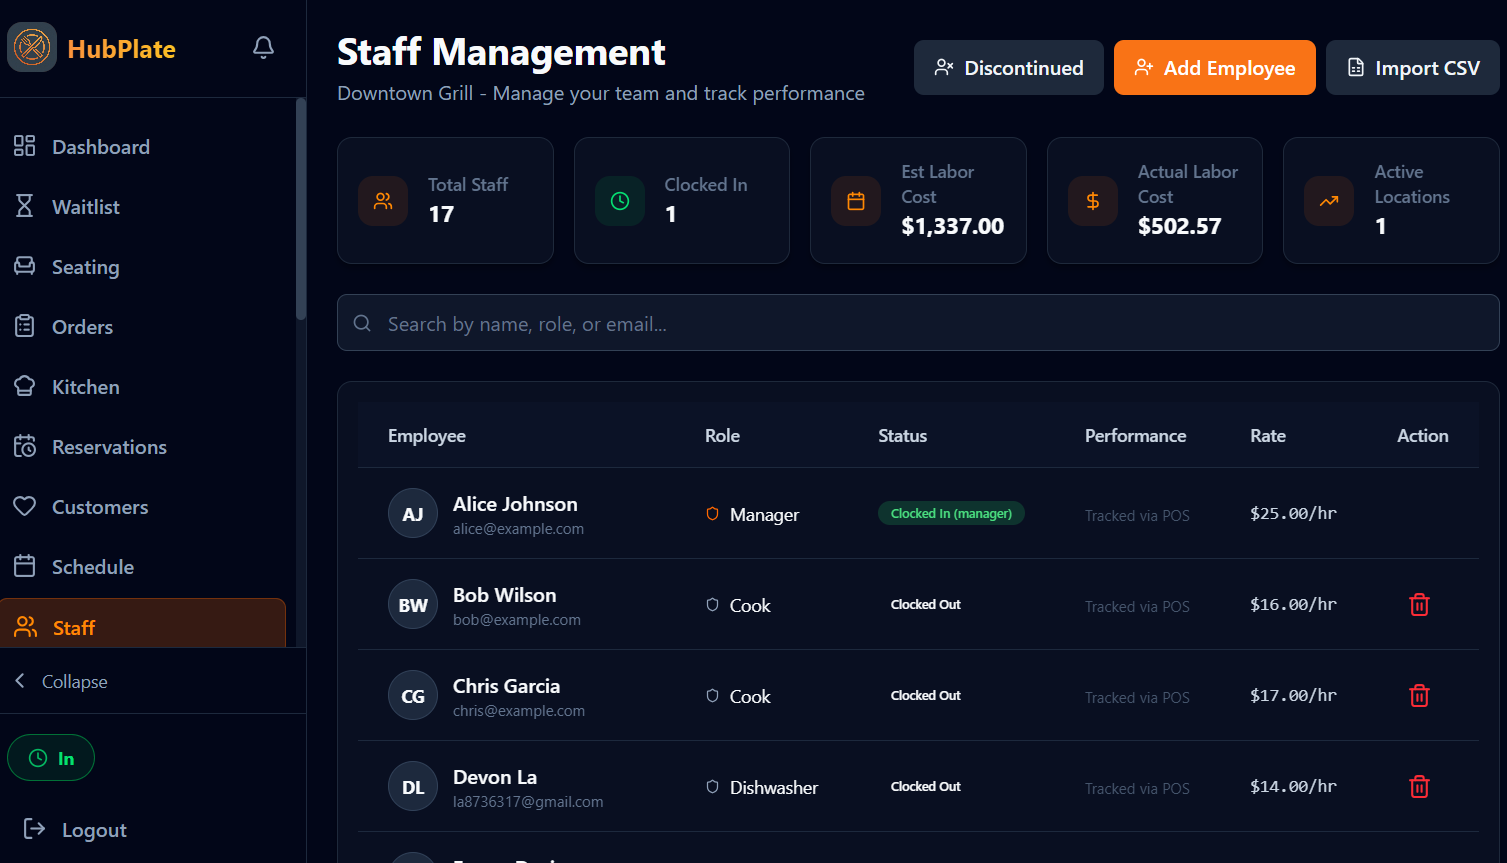This screenshot has width=1507, height=863.
Task: Collapse the sidebar
Action: pyautogui.click(x=62, y=681)
